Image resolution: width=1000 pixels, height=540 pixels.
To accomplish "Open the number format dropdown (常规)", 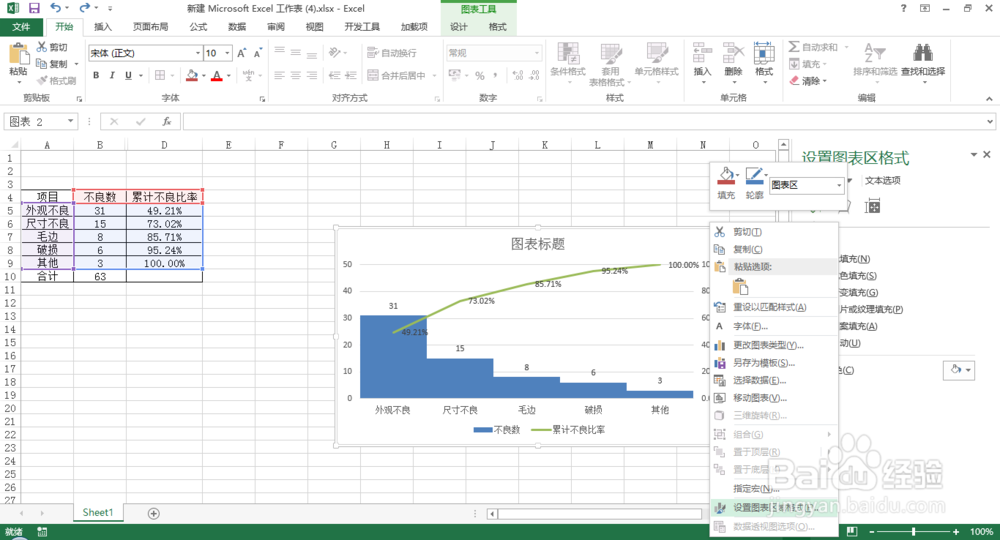I will (x=536, y=53).
